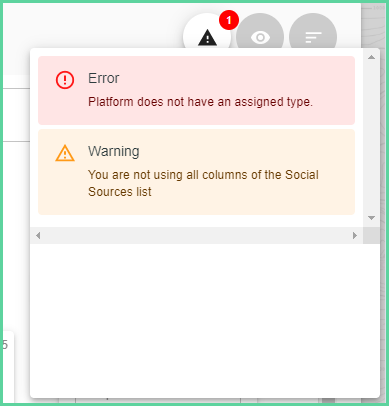This screenshot has height=406, width=389.
Task: Click the orange Warning triangle icon
Action: (x=65, y=153)
